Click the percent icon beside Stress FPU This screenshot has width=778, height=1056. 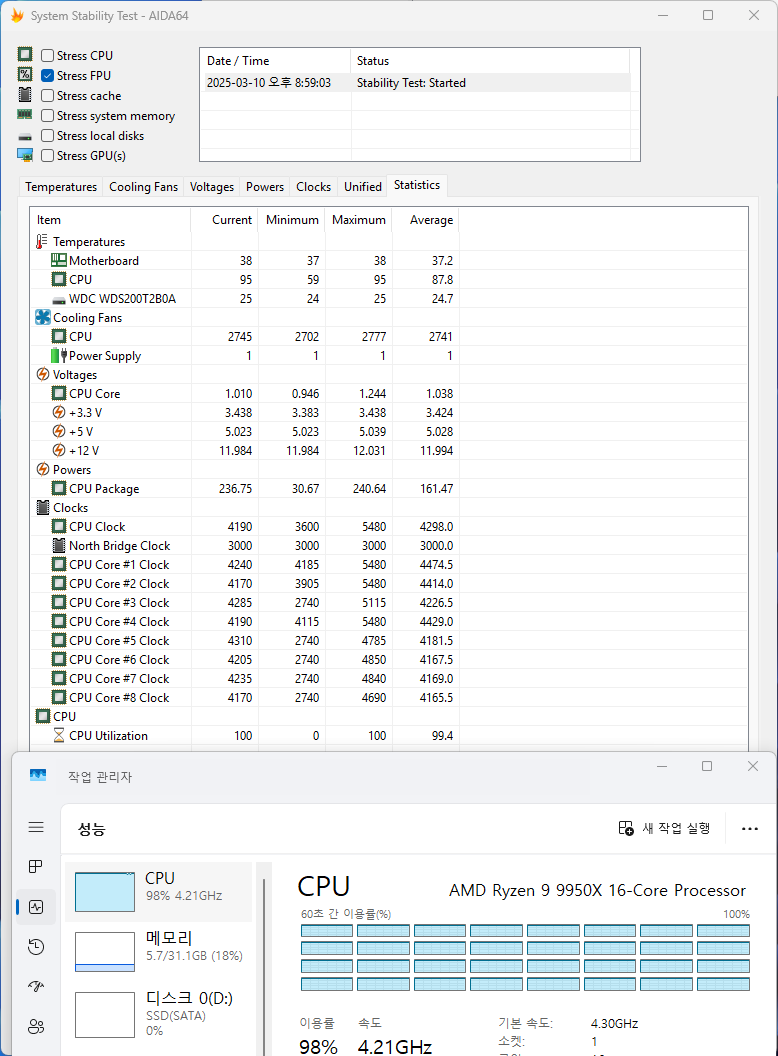pos(25,74)
